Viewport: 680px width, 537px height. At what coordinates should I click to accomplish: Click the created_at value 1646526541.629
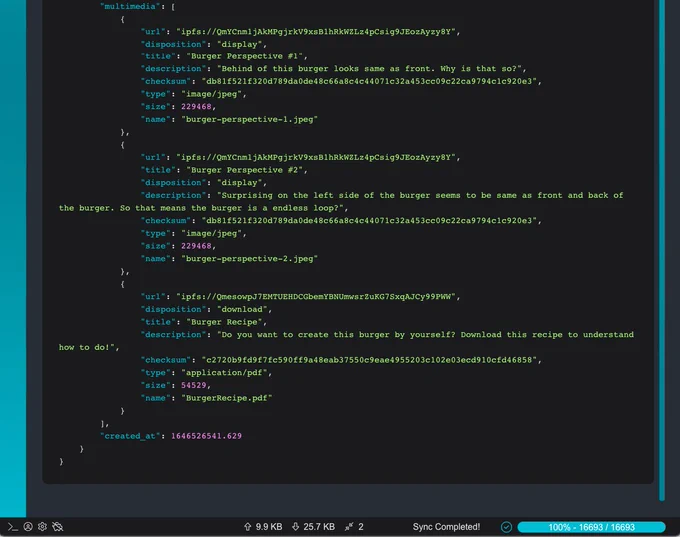pos(206,436)
